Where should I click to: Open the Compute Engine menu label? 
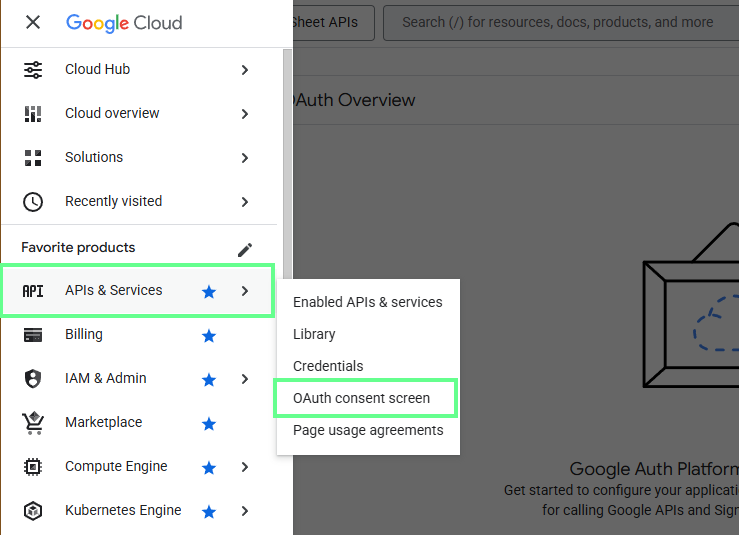coord(116,466)
